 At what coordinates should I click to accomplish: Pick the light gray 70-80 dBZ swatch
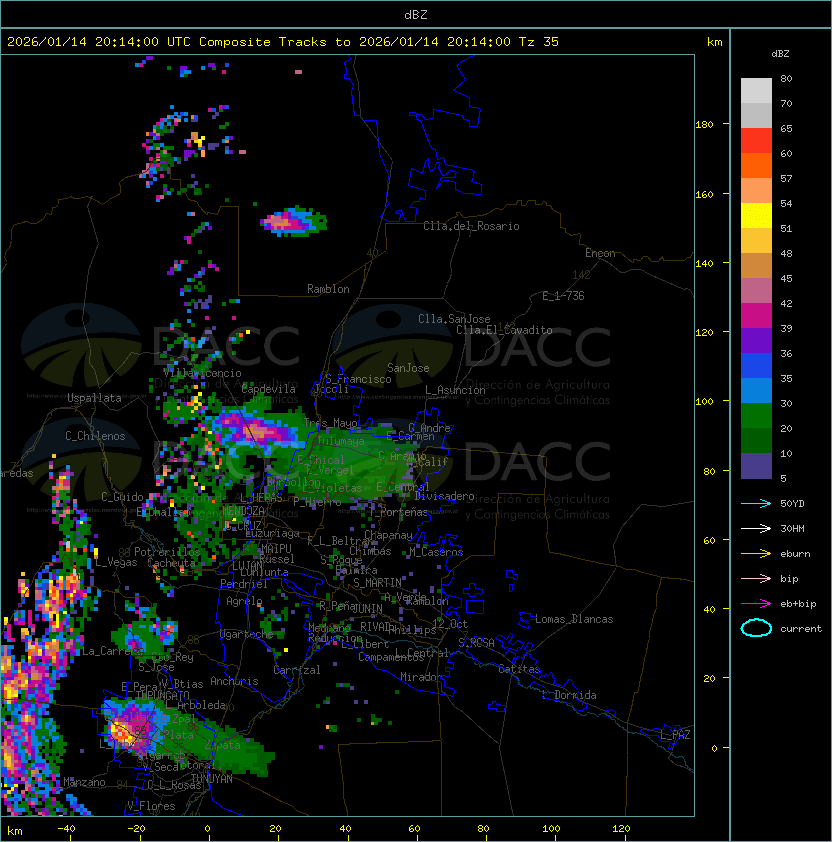(x=756, y=90)
